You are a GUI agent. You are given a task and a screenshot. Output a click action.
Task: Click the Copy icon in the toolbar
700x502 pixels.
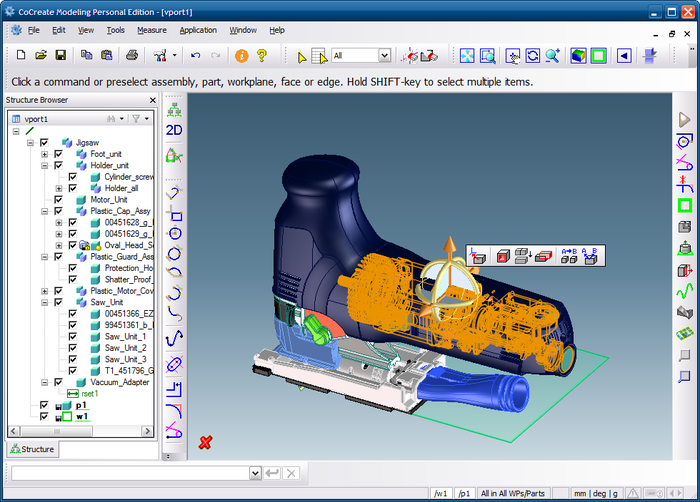click(x=86, y=55)
